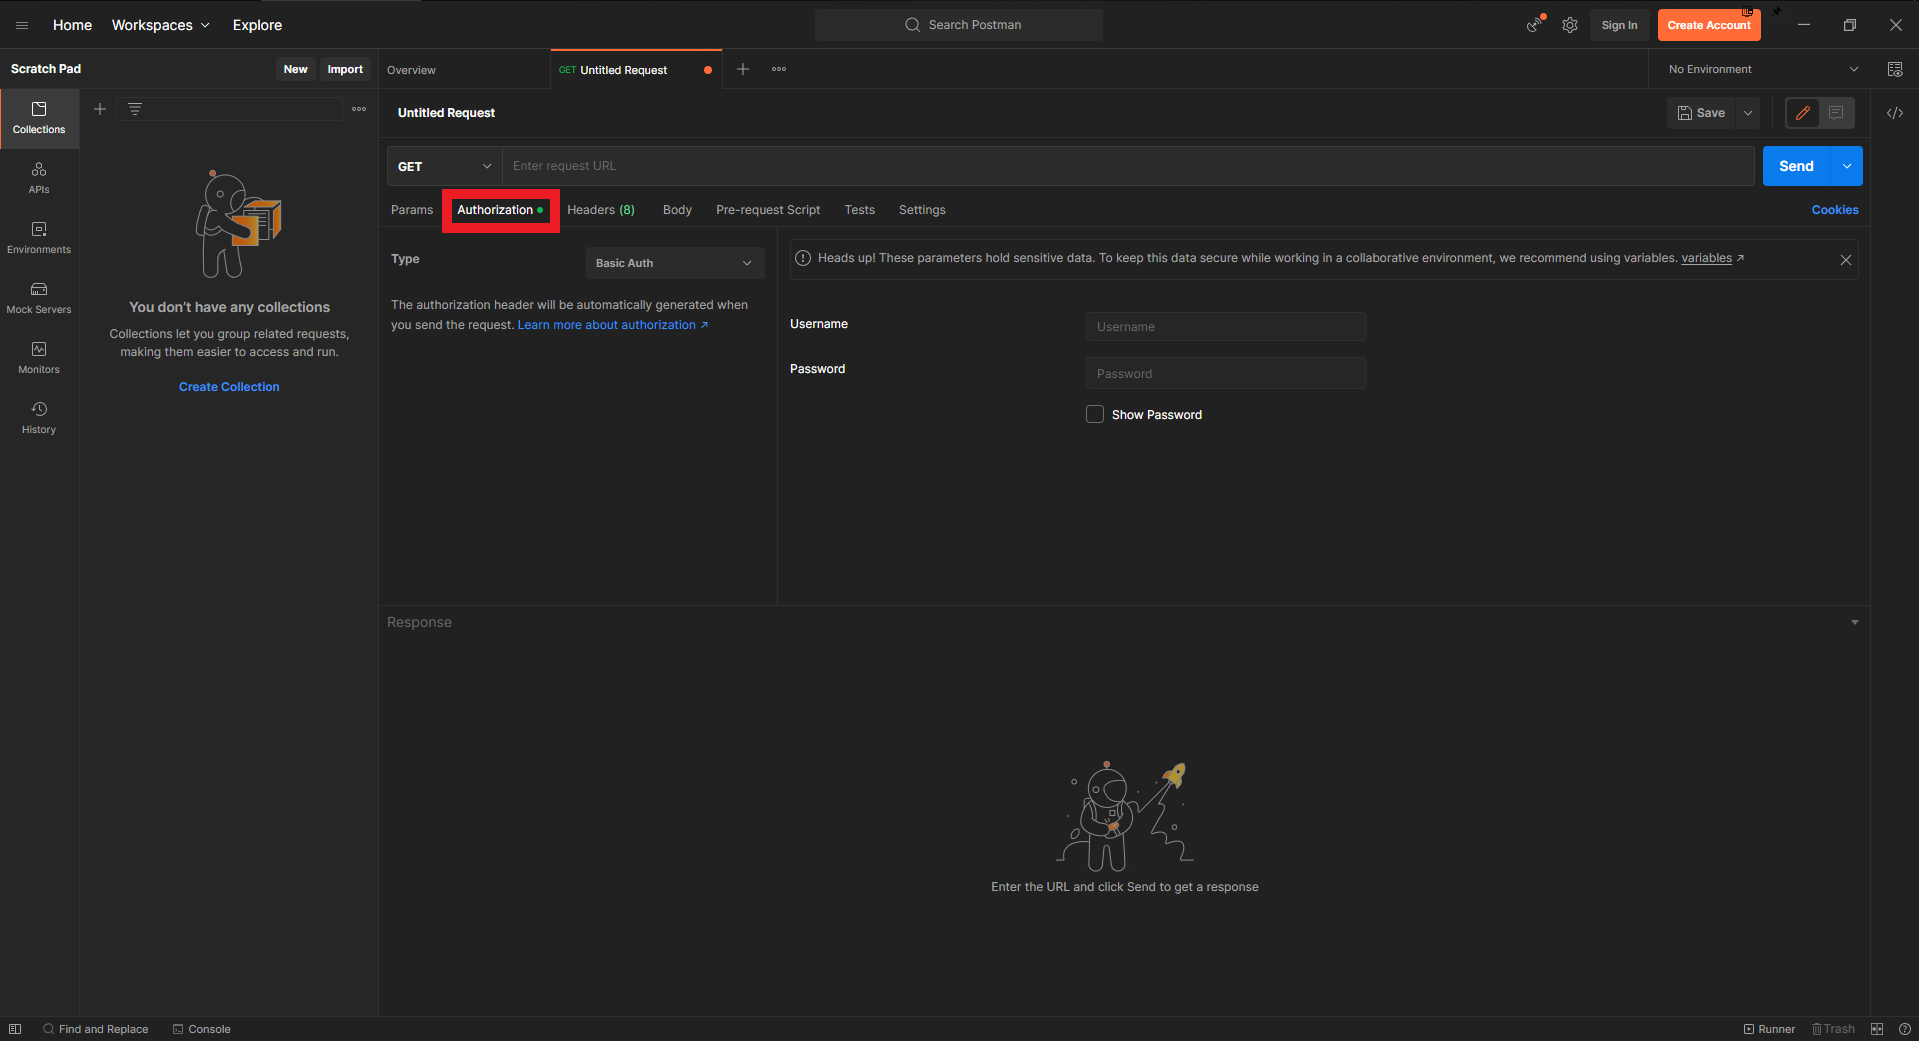Image resolution: width=1919 pixels, height=1041 pixels.
Task: Expand the Basic Auth type dropdown
Action: coord(674,263)
